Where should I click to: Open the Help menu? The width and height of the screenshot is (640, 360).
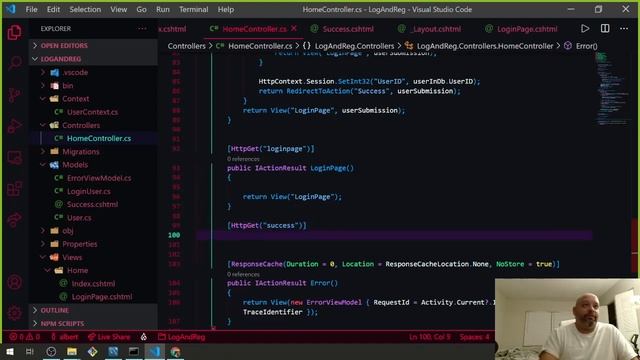click(226, 9)
